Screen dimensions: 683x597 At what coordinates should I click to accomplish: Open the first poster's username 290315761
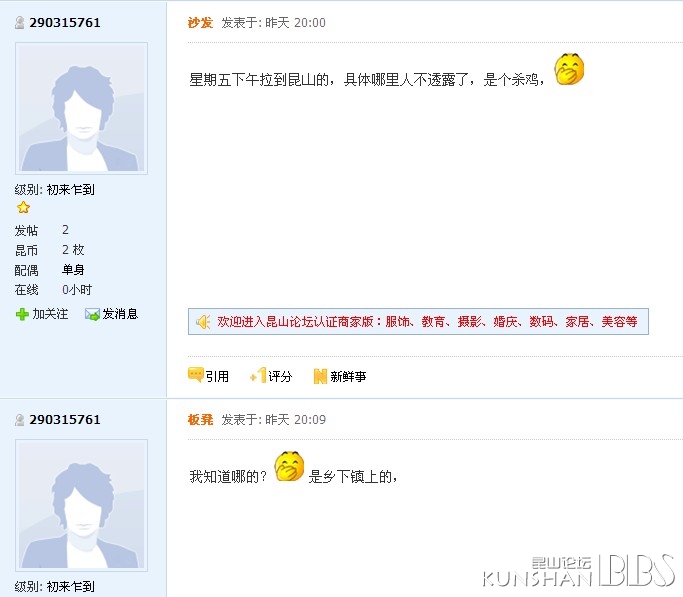[65, 23]
